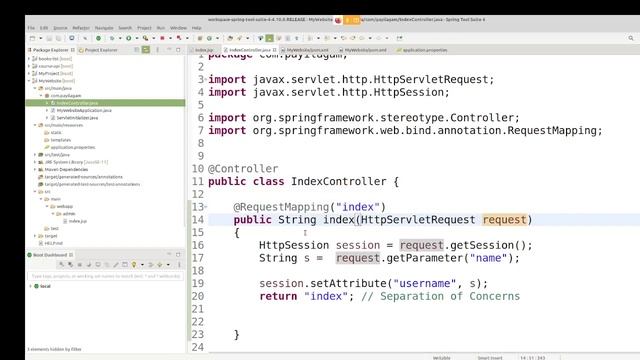The width and height of the screenshot is (640, 360).
Task: Click the toolbar Search magnifier at far right
Action: (631, 38)
